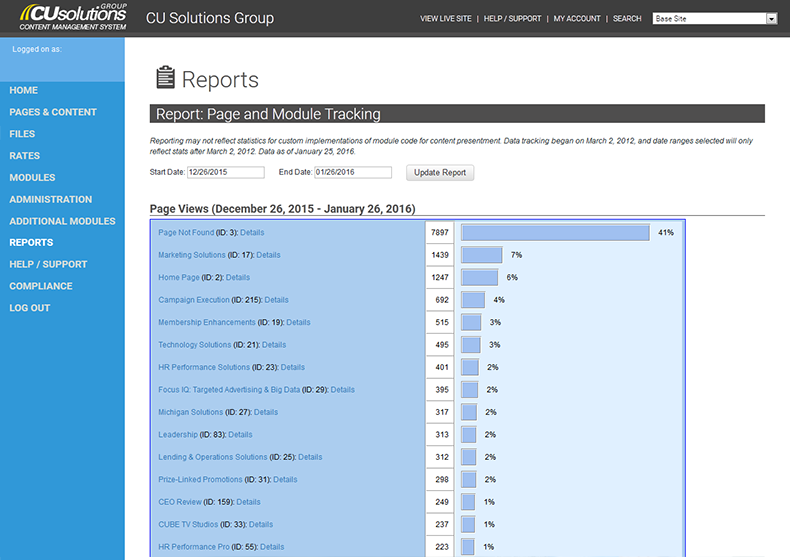Open Details for Leadership
Viewport: 790px width, 560px height.
[240, 434]
